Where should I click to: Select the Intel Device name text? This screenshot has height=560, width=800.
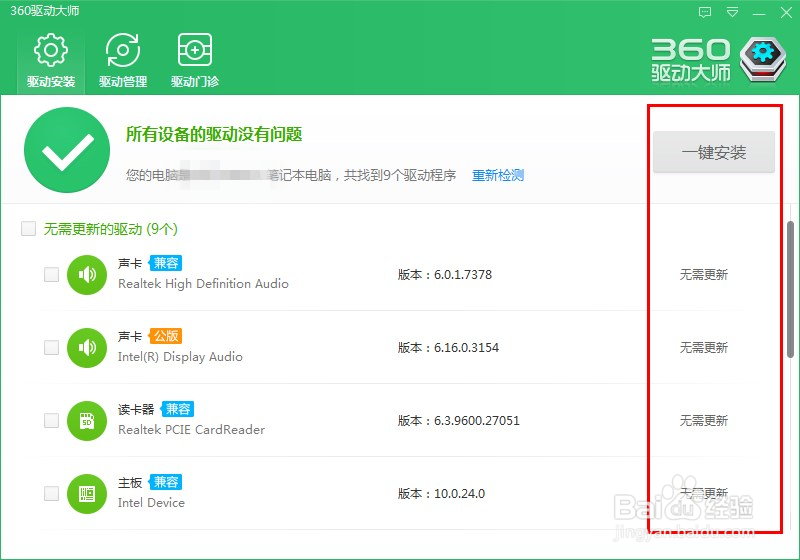click(x=151, y=503)
